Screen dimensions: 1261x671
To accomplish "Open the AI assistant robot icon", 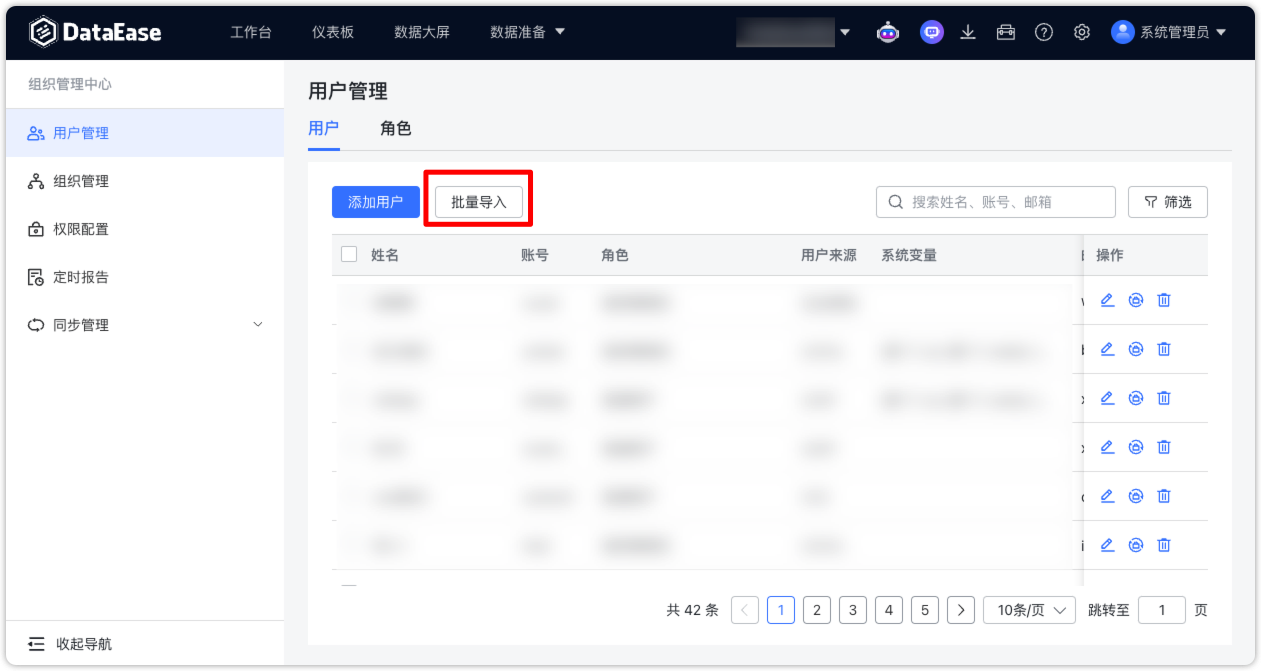I will click(x=888, y=32).
